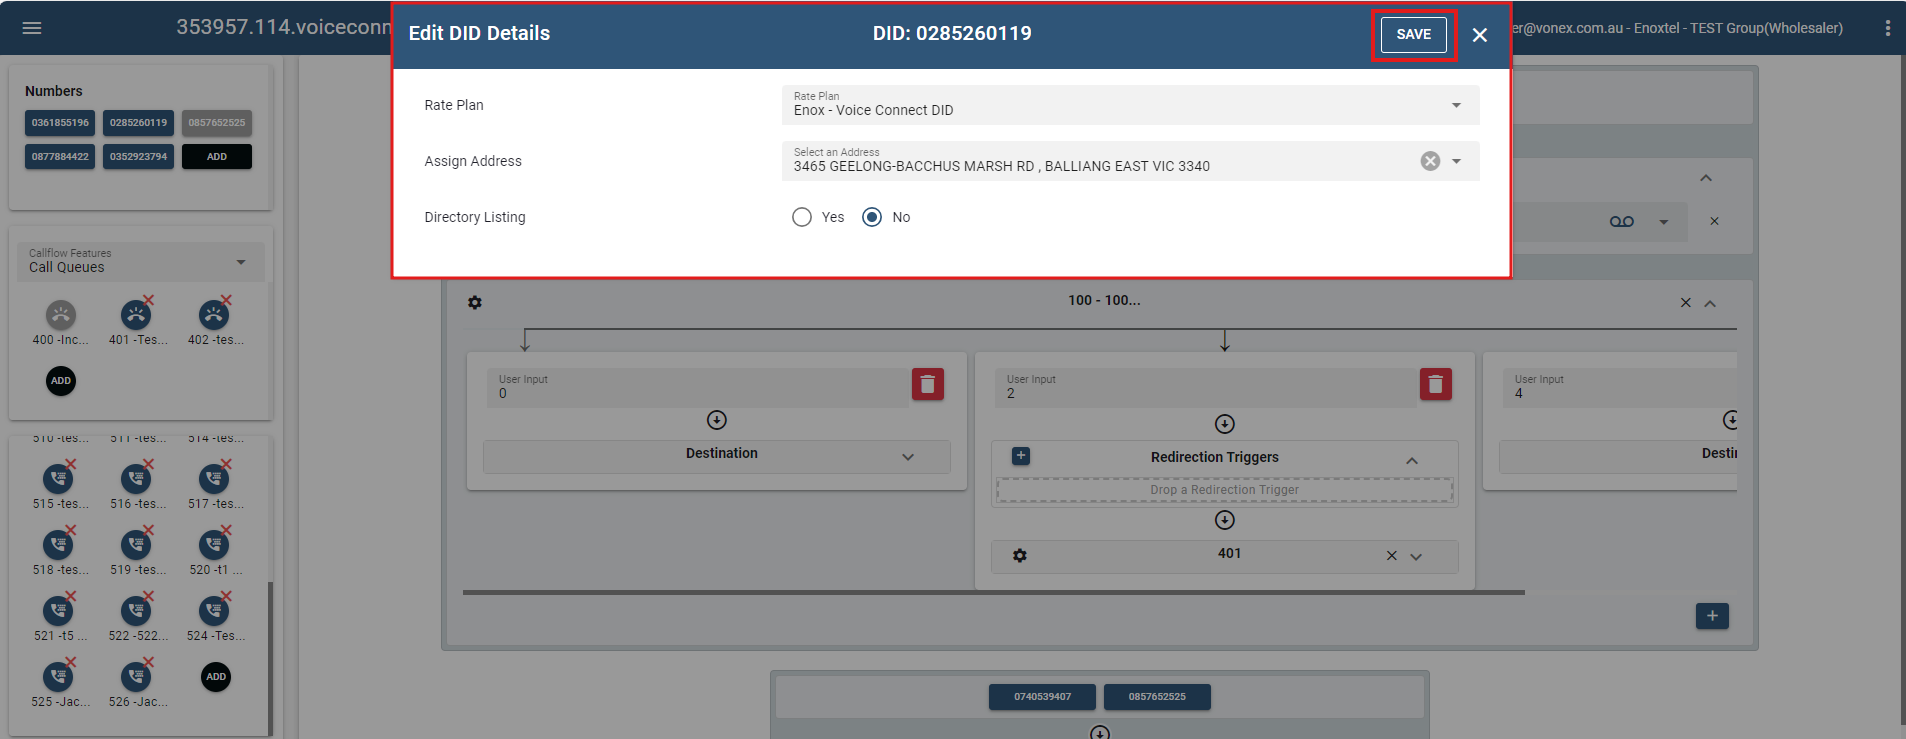Select number 0361855196
This screenshot has height=739, width=1906.
pos(60,123)
